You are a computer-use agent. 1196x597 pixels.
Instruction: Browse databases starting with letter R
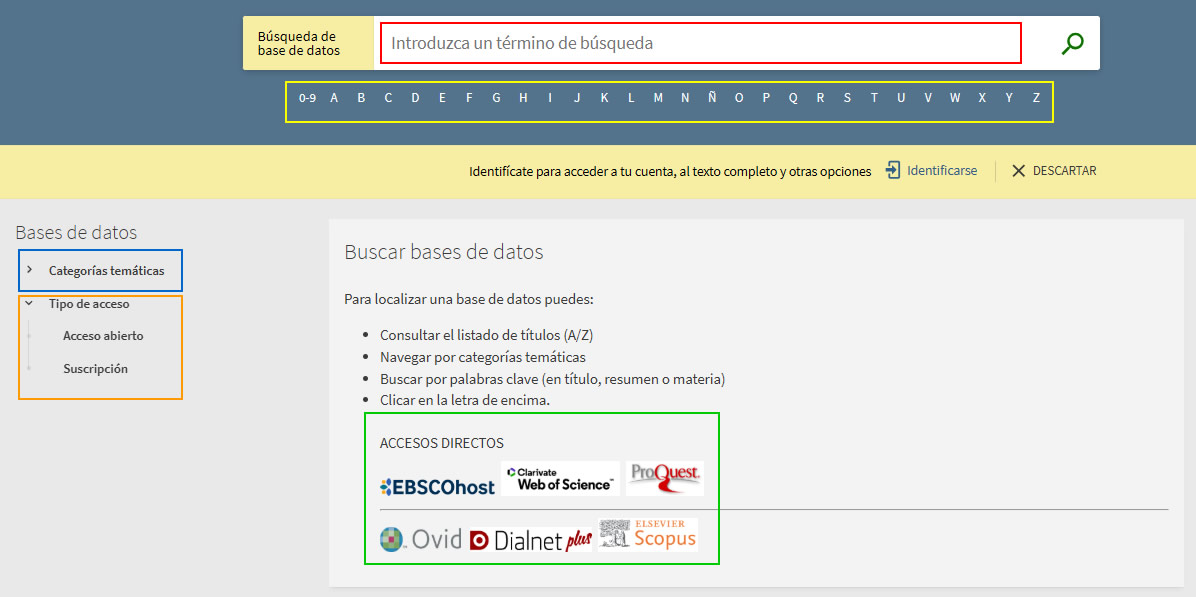[820, 98]
